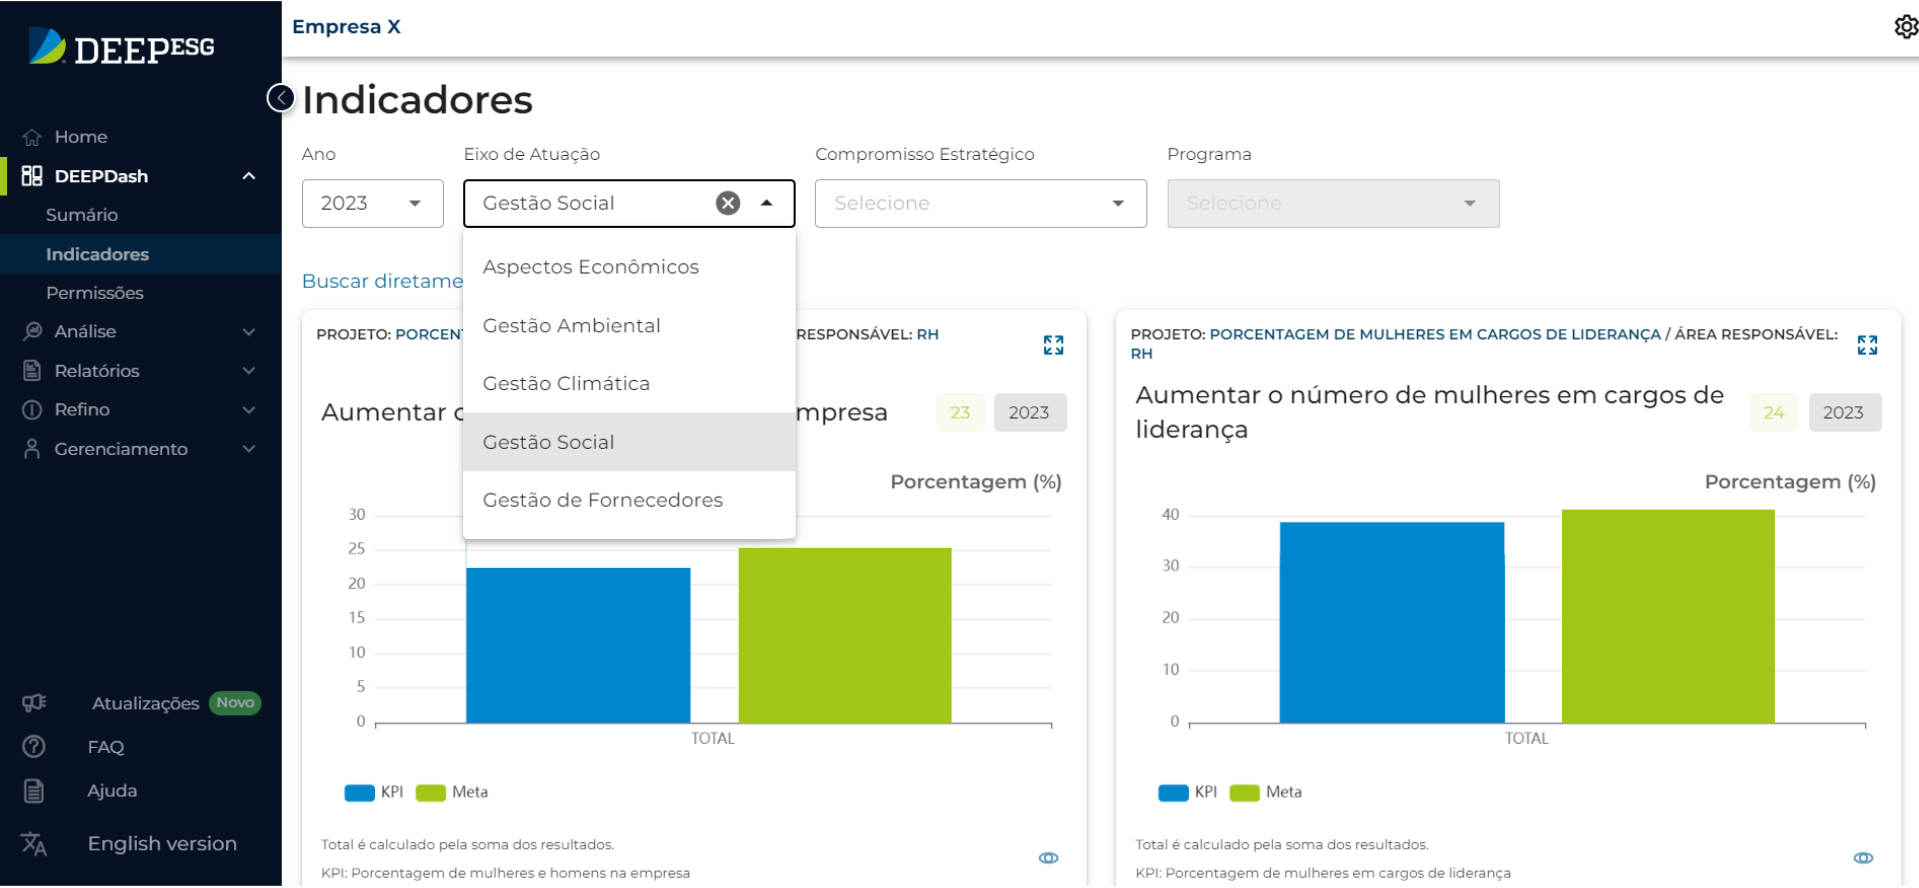
Task: Go to Sumário in sidebar
Action: pos(82,215)
